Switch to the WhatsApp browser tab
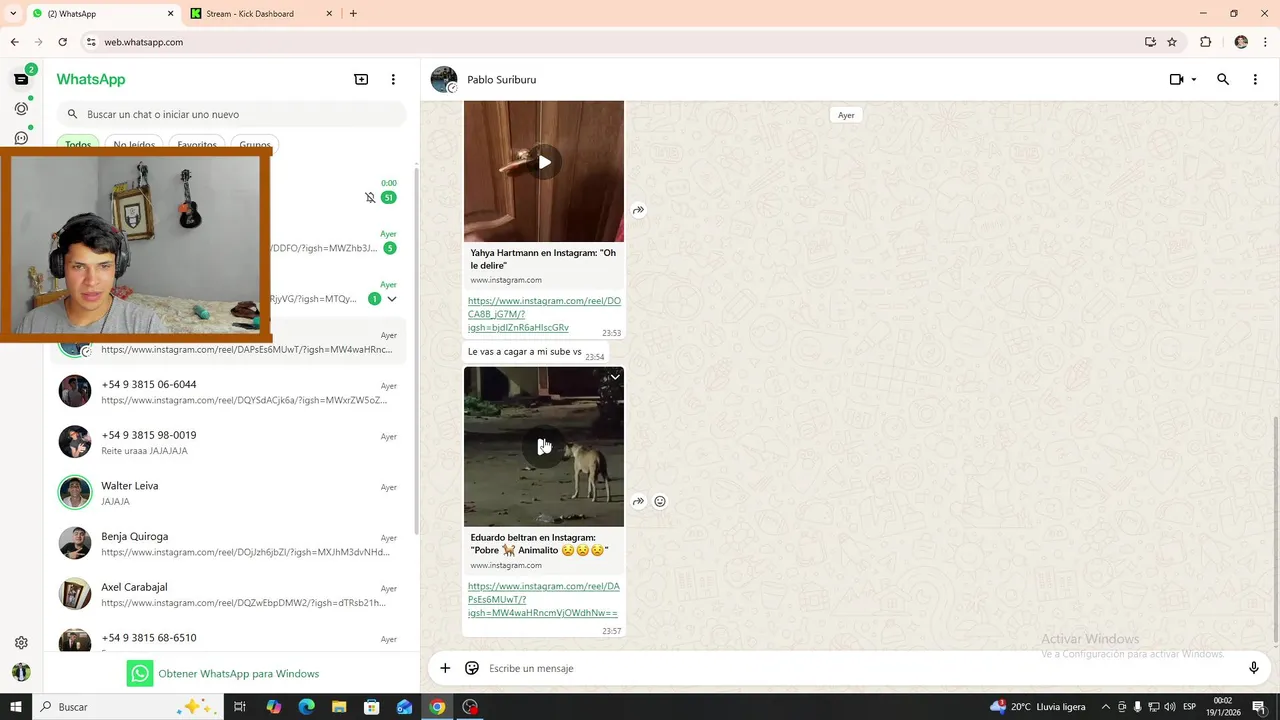Viewport: 1280px width, 720px height. (100, 14)
